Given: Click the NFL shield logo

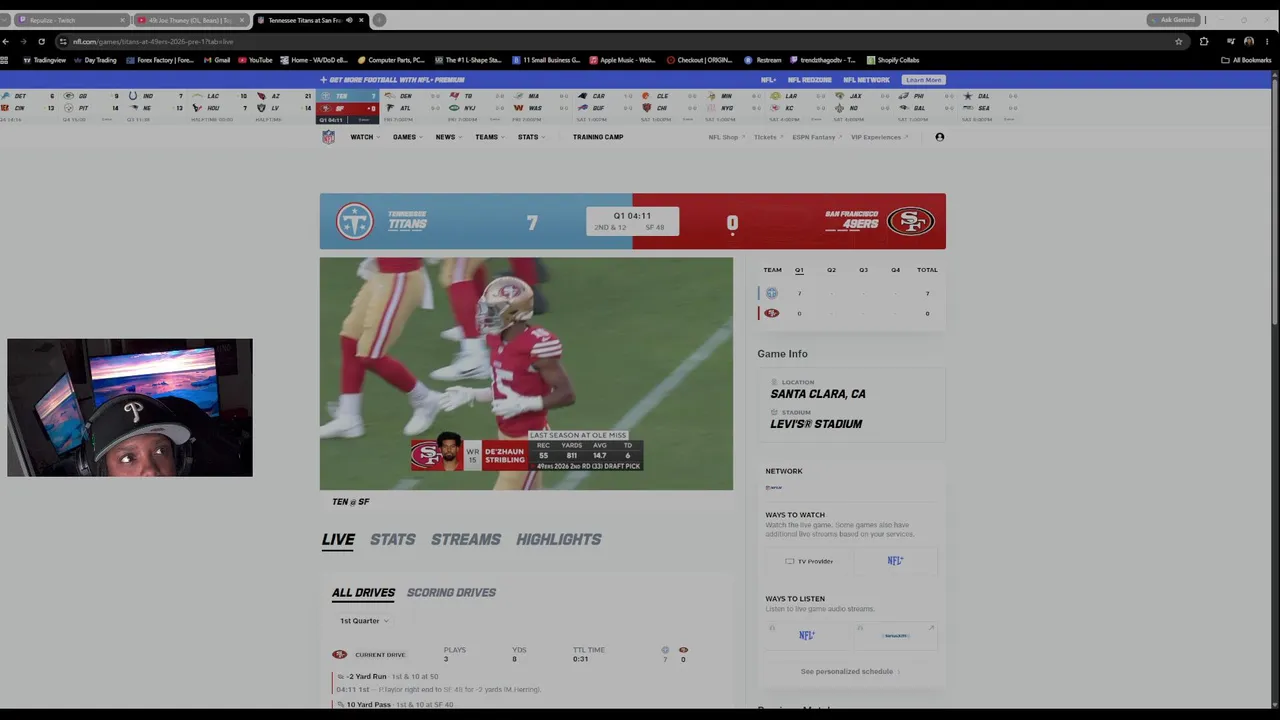Looking at the screenshot, I should (328, 137).
